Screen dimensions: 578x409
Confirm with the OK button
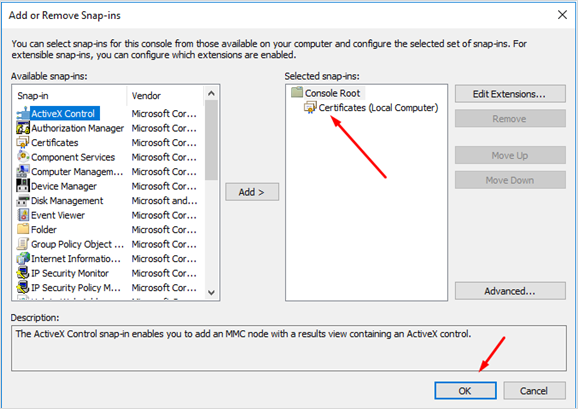click(x=465, y=391)
